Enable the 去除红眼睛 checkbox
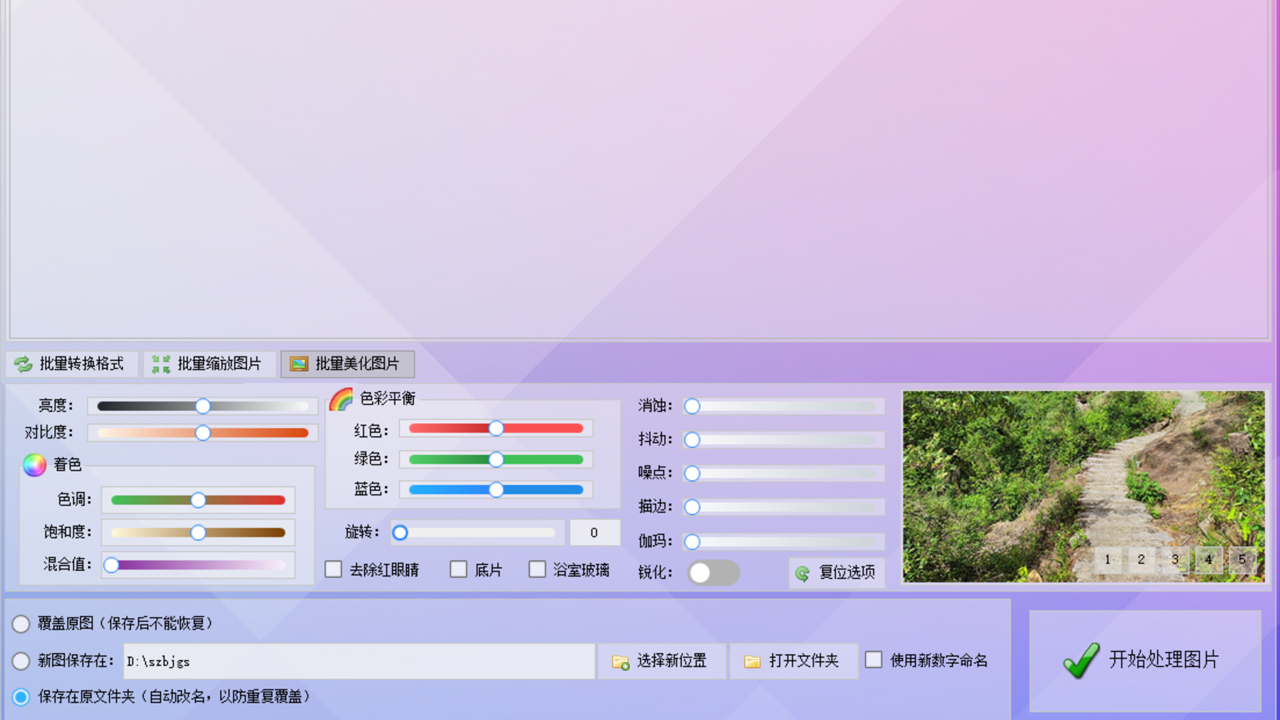Viewport: 1280px width, 720px height. tap(333, 569)
